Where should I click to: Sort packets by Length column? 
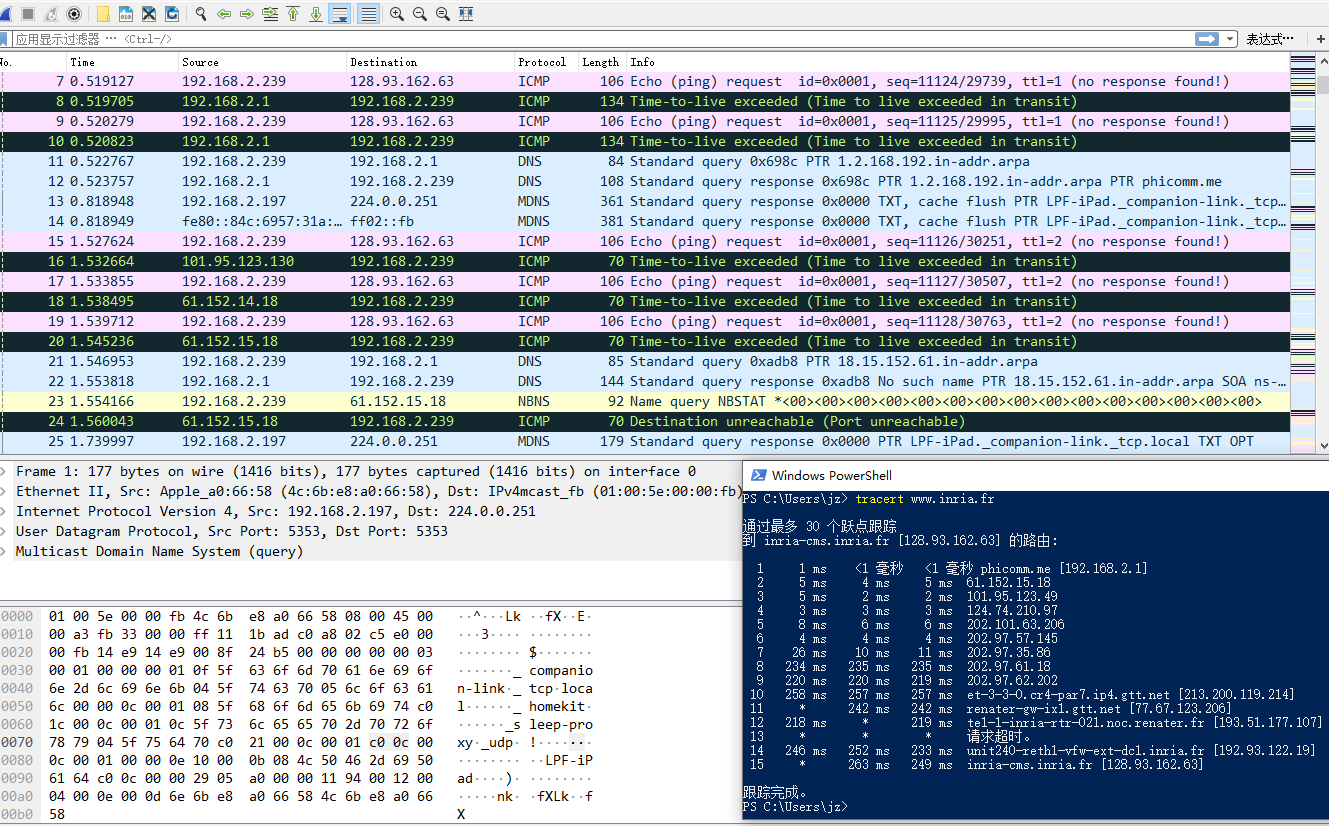point(602,62)
